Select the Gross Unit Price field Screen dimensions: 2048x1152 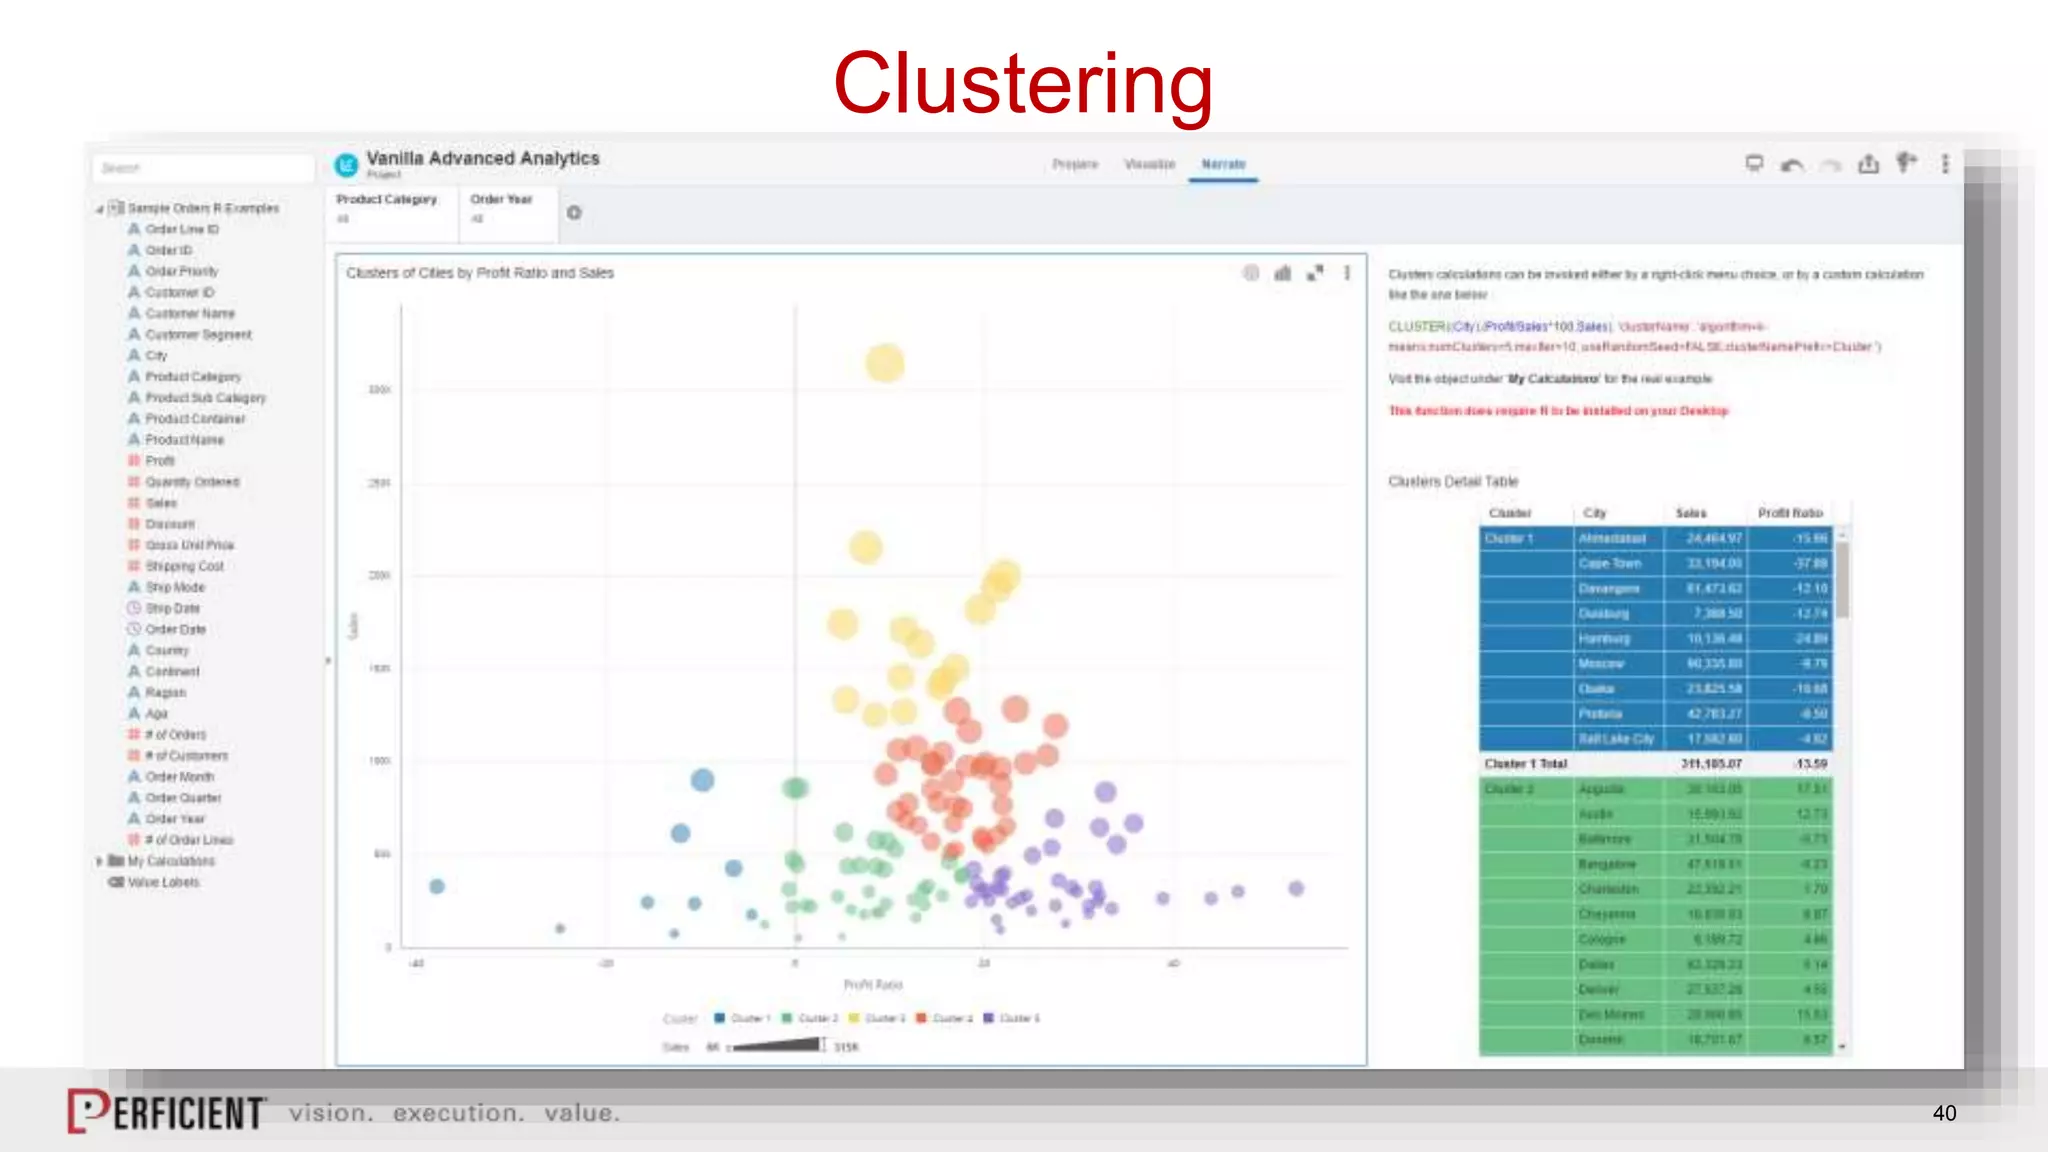pos(190,544)
